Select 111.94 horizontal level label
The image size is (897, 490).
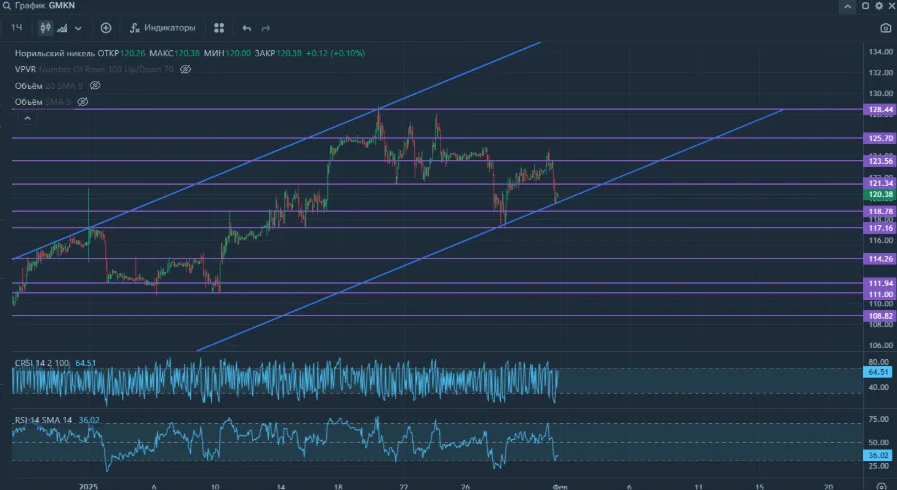point(880,284)
